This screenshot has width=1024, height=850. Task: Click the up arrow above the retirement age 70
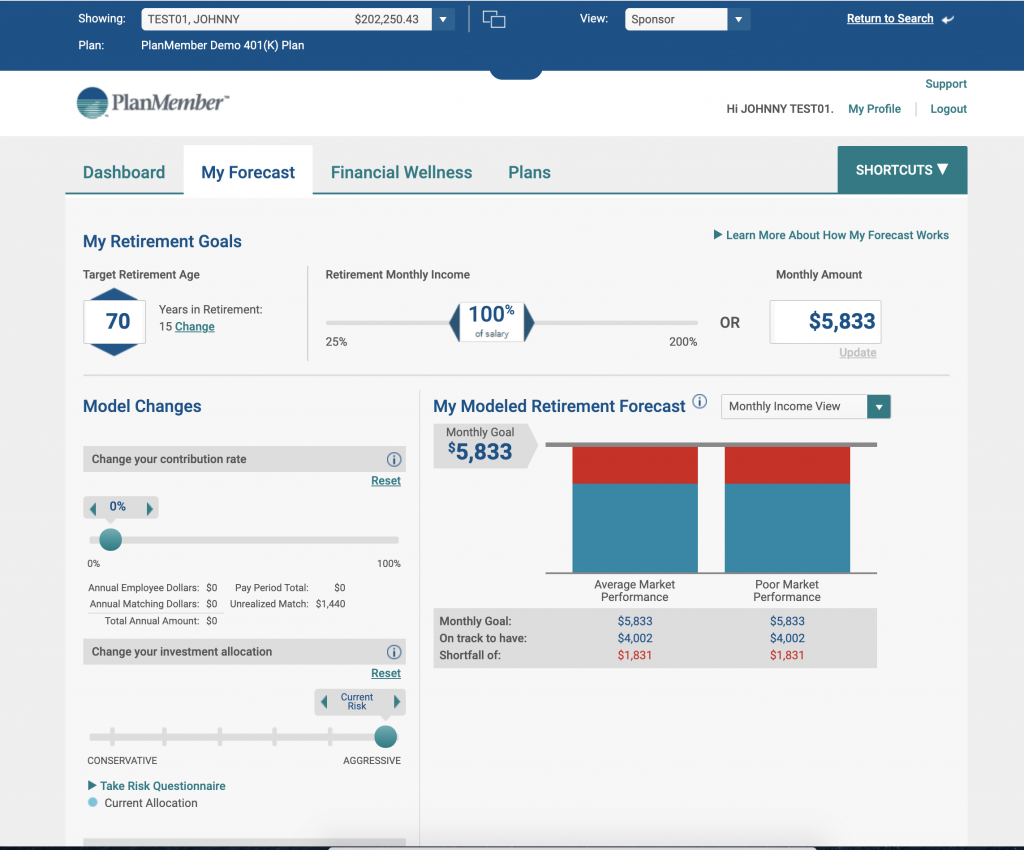click(x=114, y=295)
